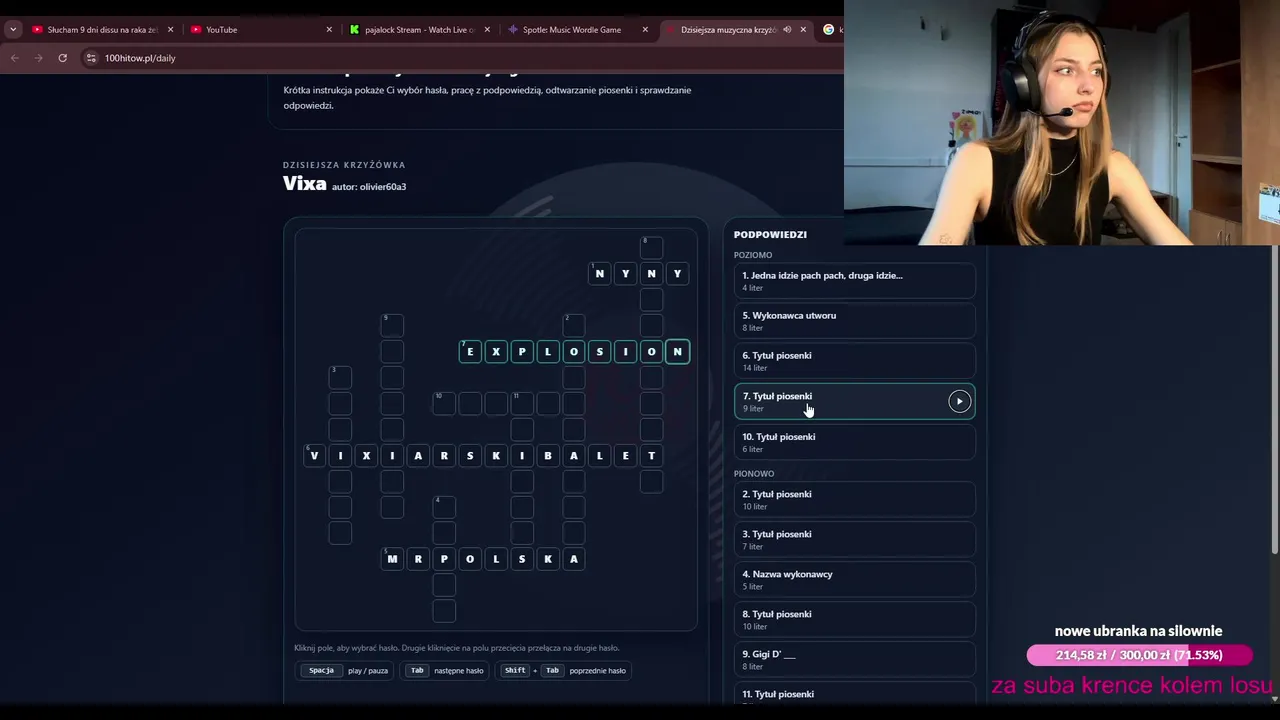Click the page vertical scrollbar

(1274, 399)
